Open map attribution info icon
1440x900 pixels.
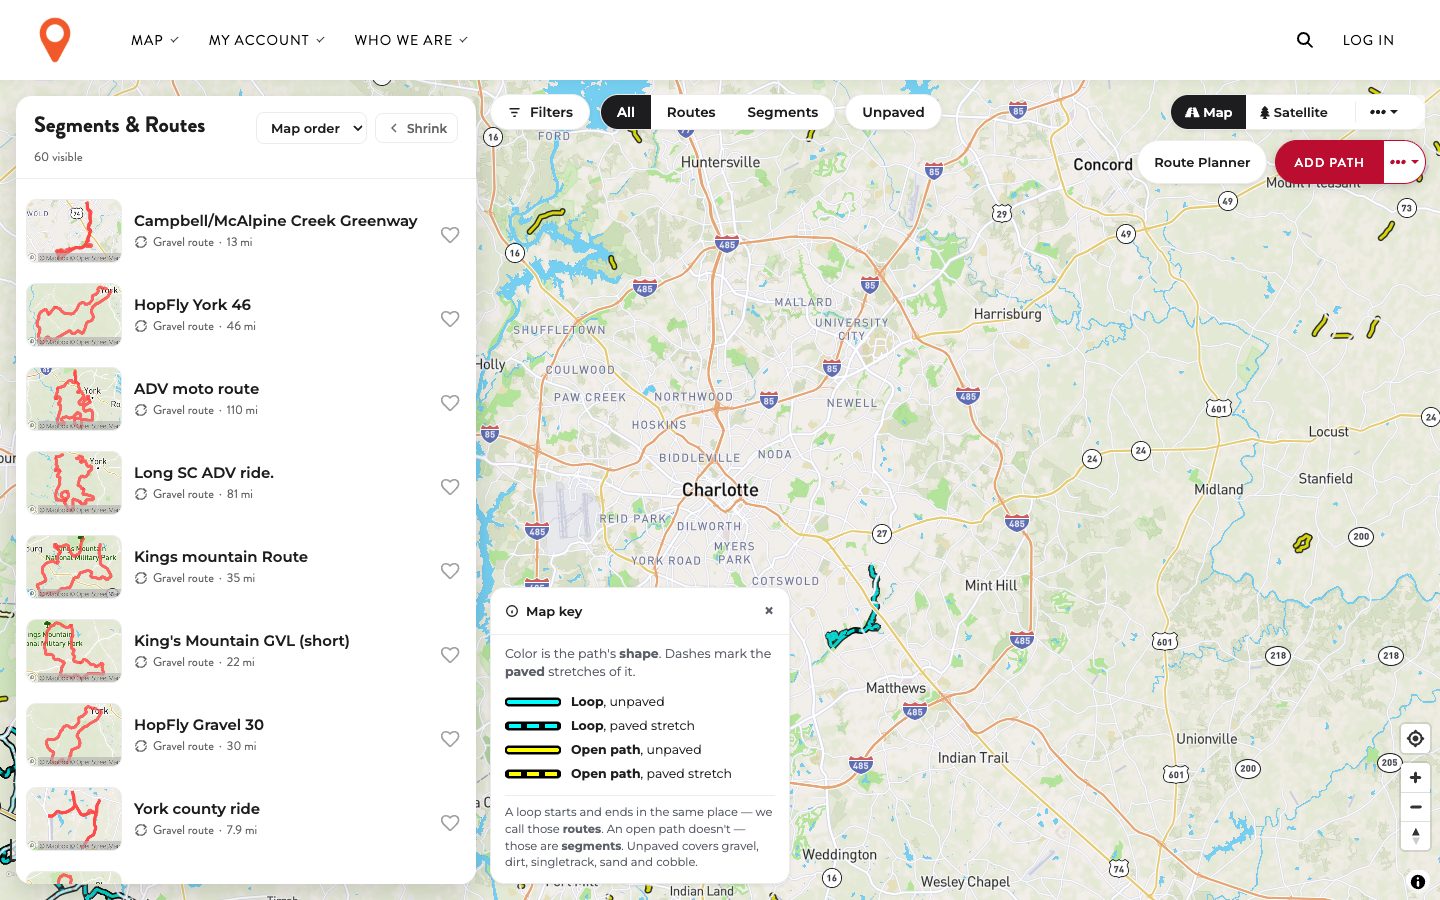tap(1418, 882)
